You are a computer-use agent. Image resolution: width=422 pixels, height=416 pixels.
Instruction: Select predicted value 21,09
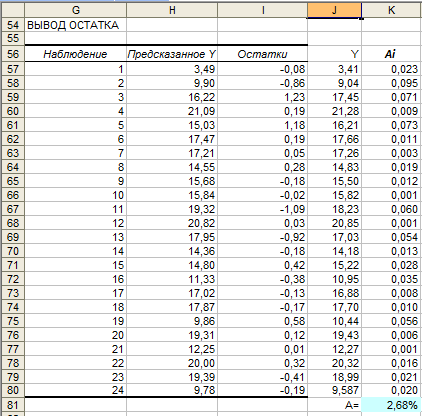172,111
